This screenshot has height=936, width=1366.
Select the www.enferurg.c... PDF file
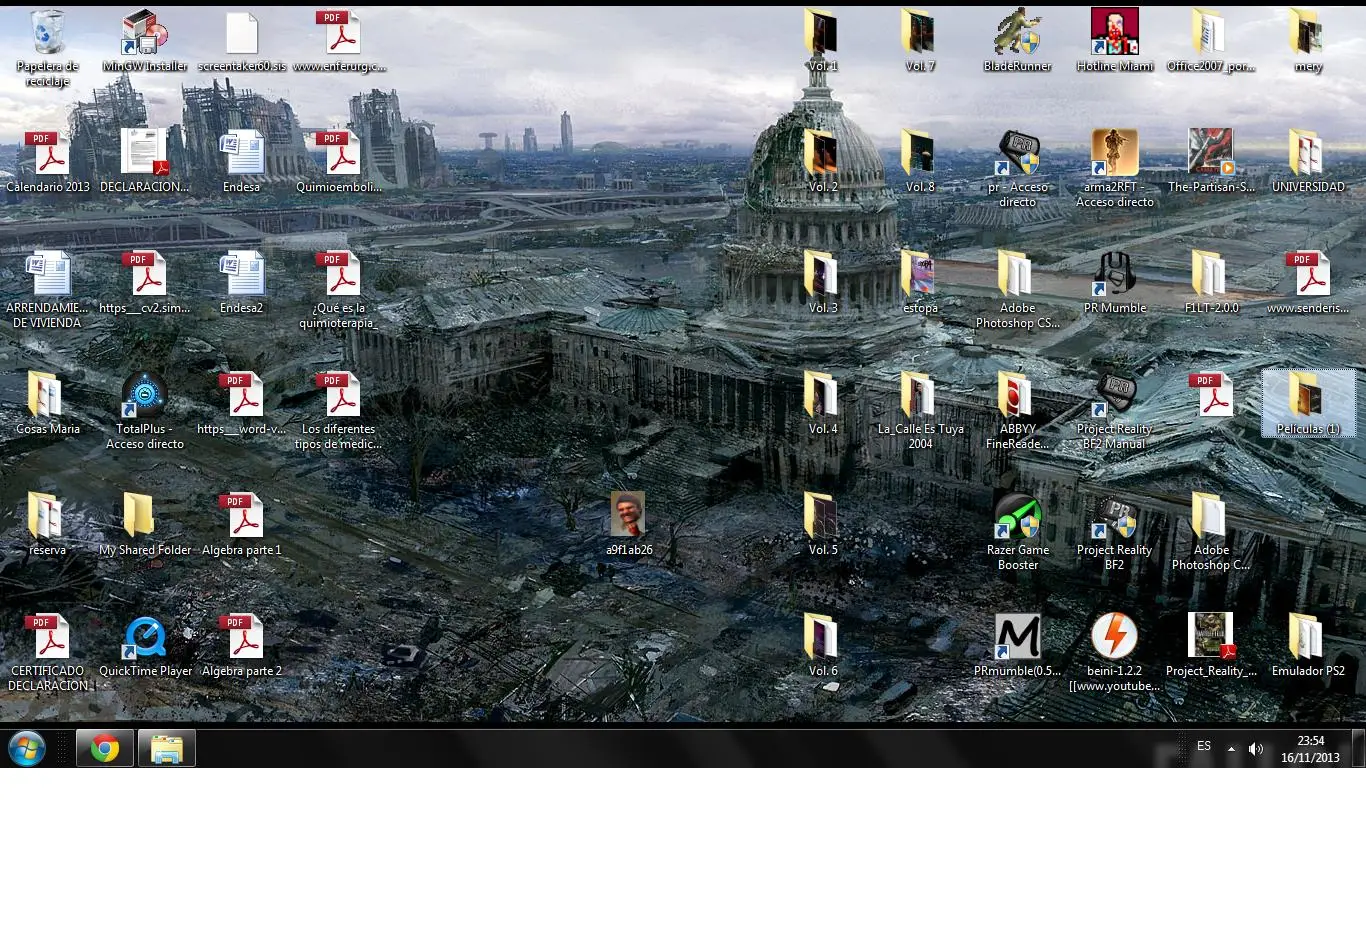click(x=339, y=42)
